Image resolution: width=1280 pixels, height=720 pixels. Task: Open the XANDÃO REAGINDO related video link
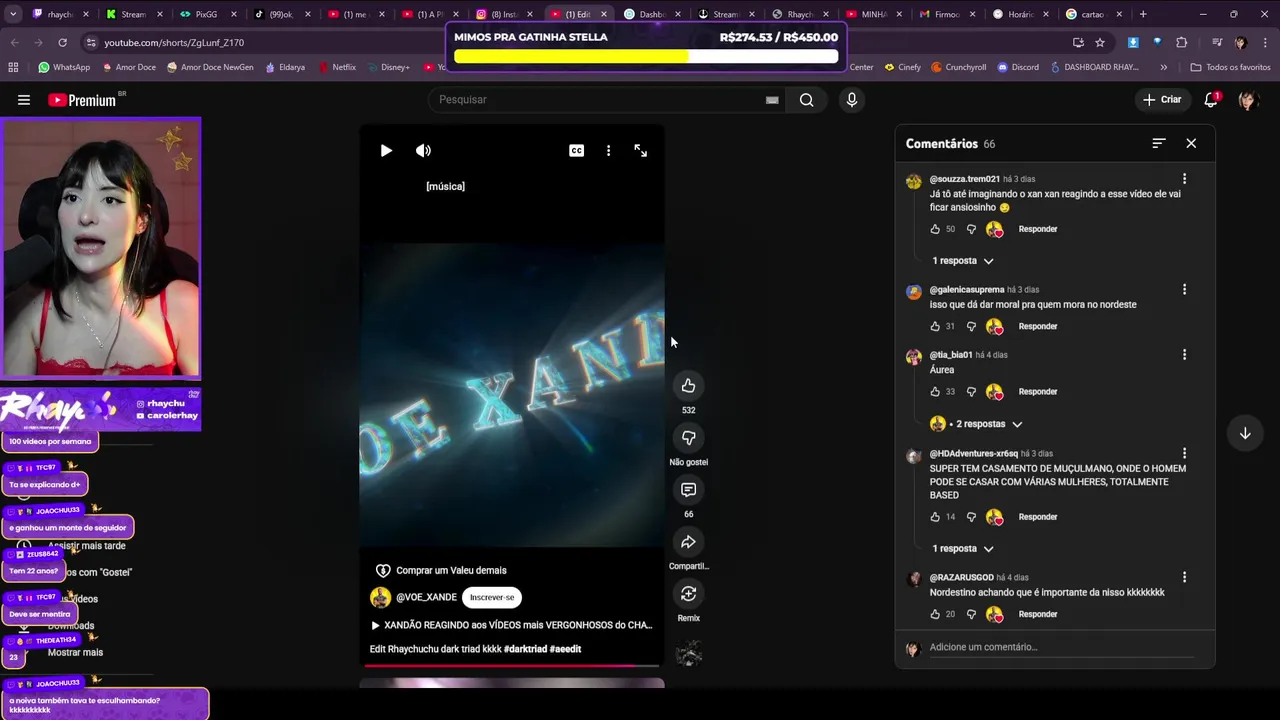[x=511, y=625]
